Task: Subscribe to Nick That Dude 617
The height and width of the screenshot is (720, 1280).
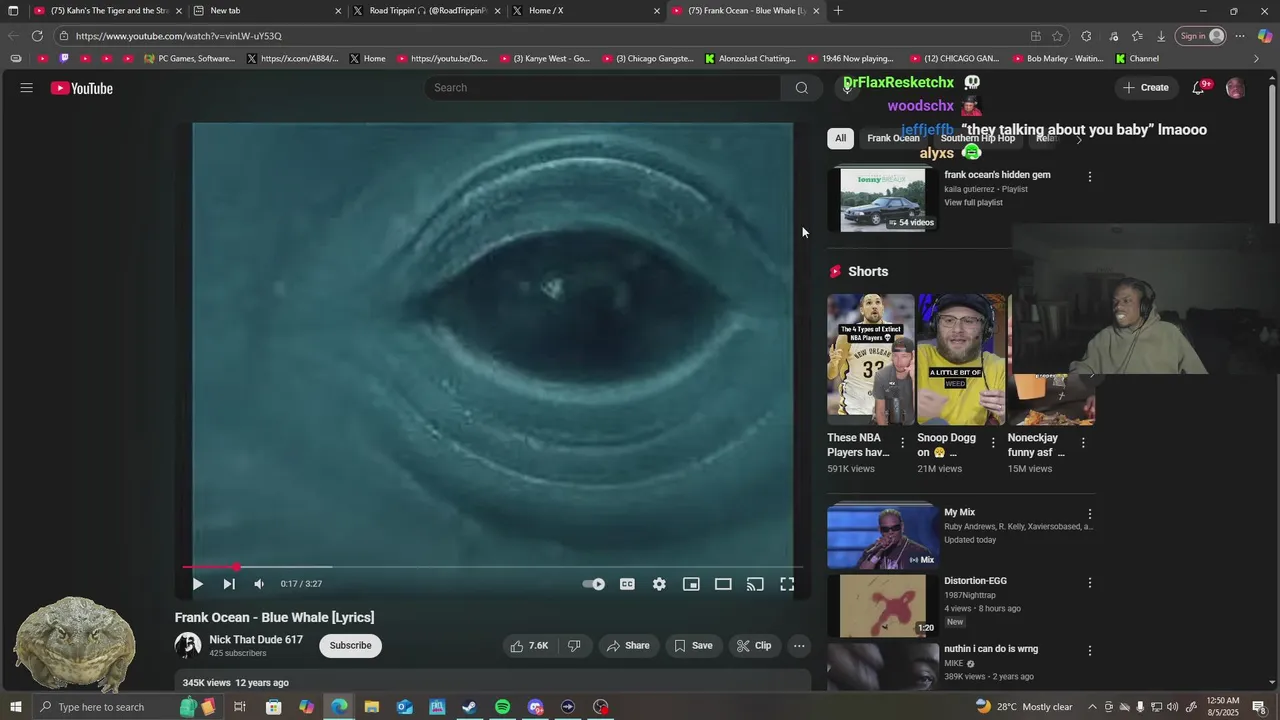Action: coord(350,646)
